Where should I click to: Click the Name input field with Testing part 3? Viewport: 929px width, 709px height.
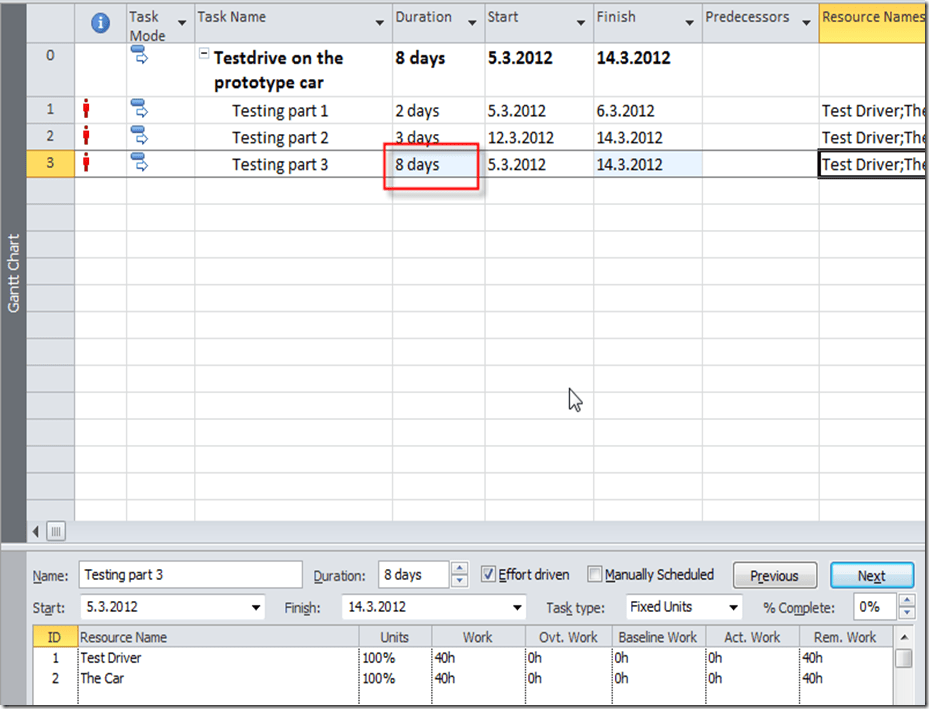pos(190,575)
